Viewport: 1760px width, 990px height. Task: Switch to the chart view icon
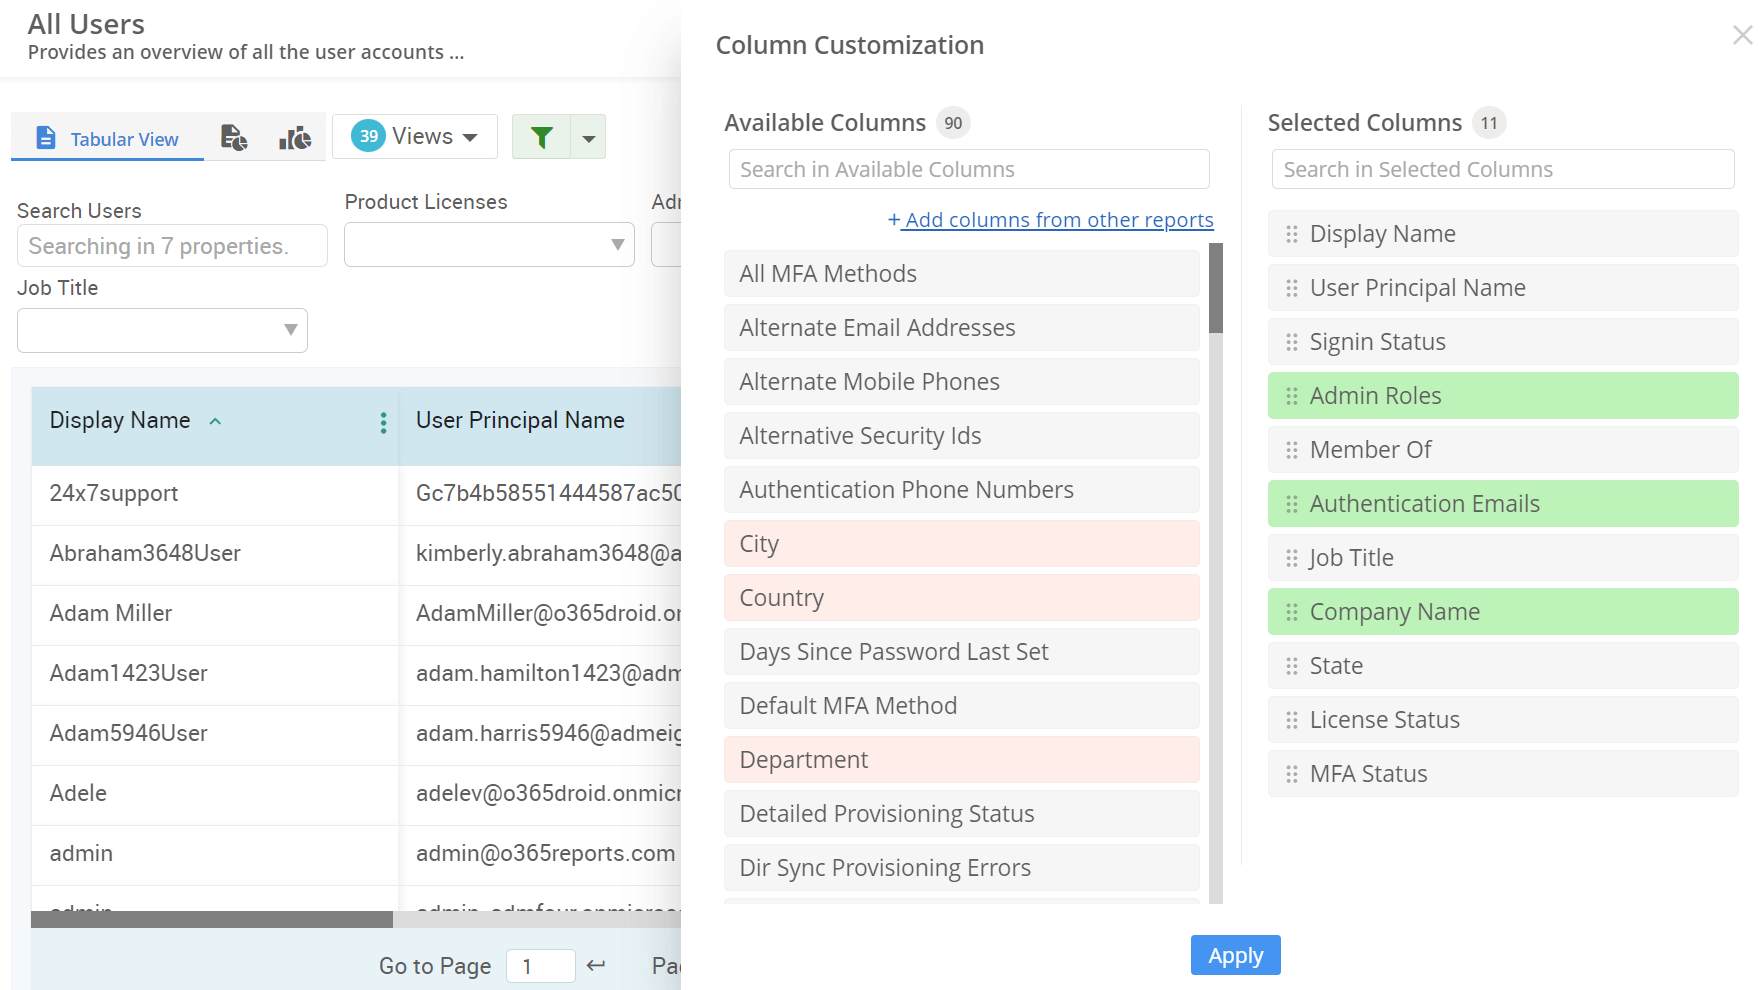[x=295, y=137]
